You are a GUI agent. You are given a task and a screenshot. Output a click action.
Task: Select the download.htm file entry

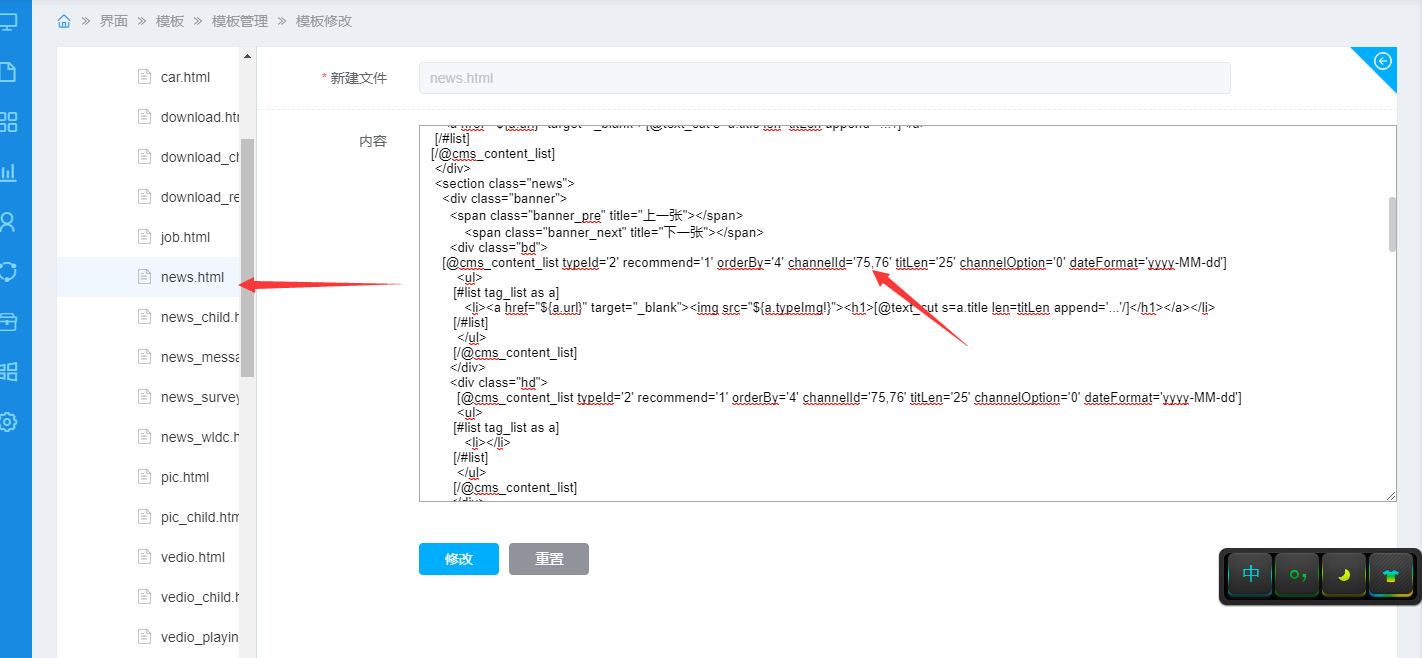[200, 117]
